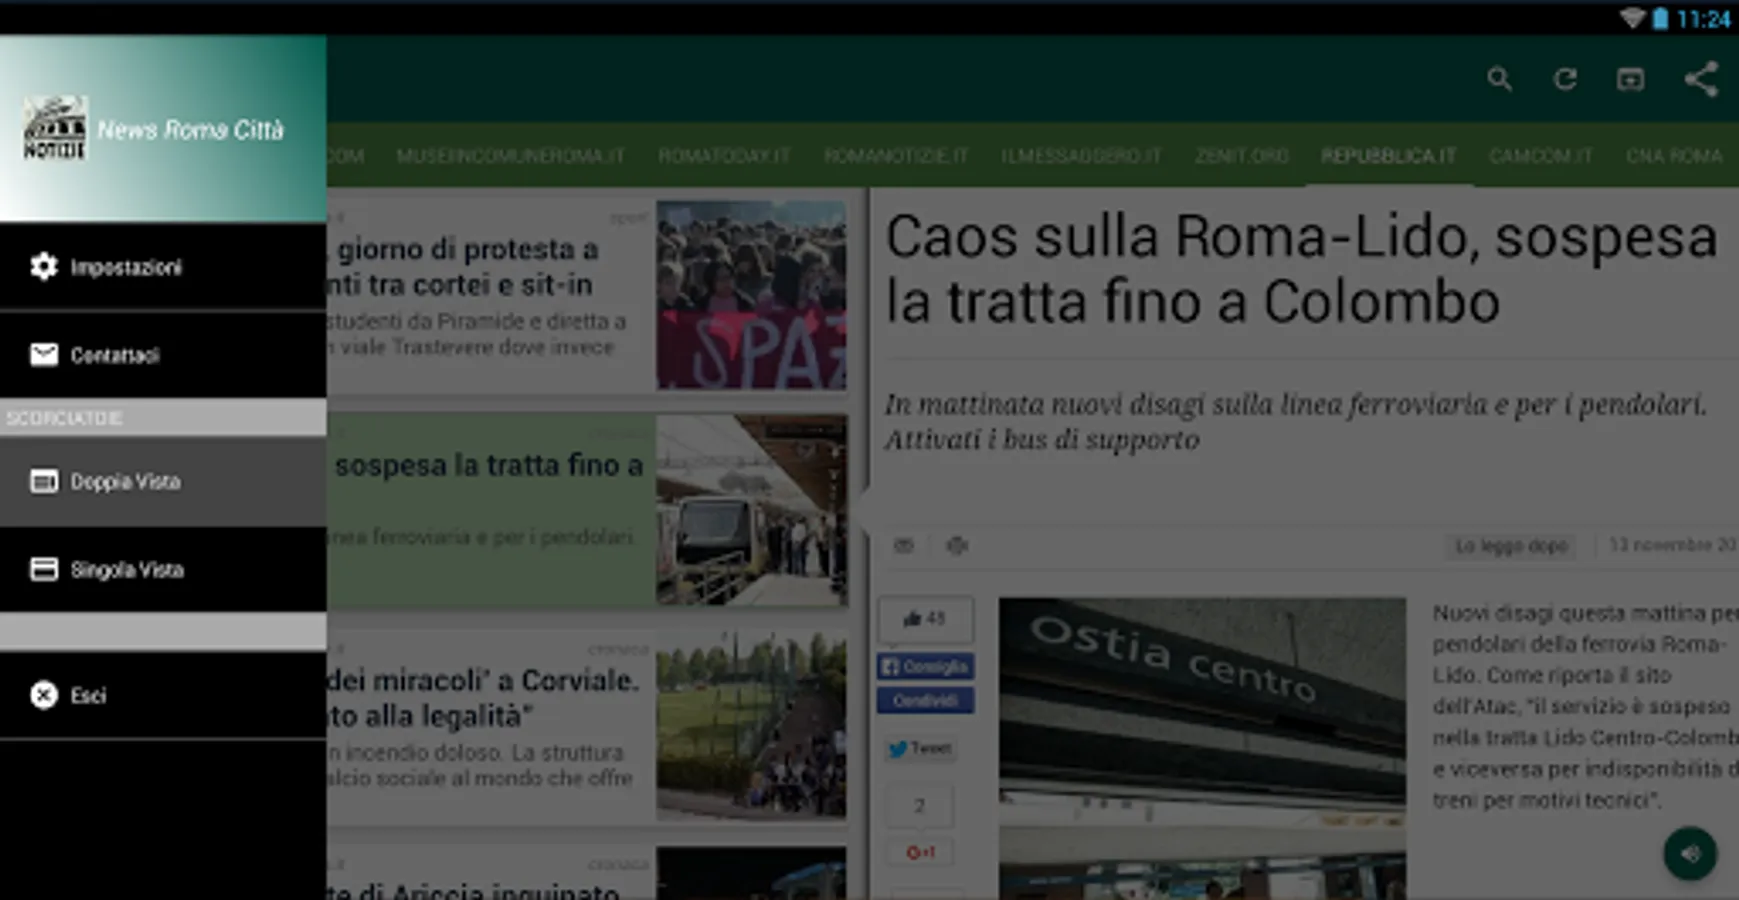This screenshot has height=900, width=1739.
Task: Open the protest crowd article thumbnail
Action: (x=751, y=295)
